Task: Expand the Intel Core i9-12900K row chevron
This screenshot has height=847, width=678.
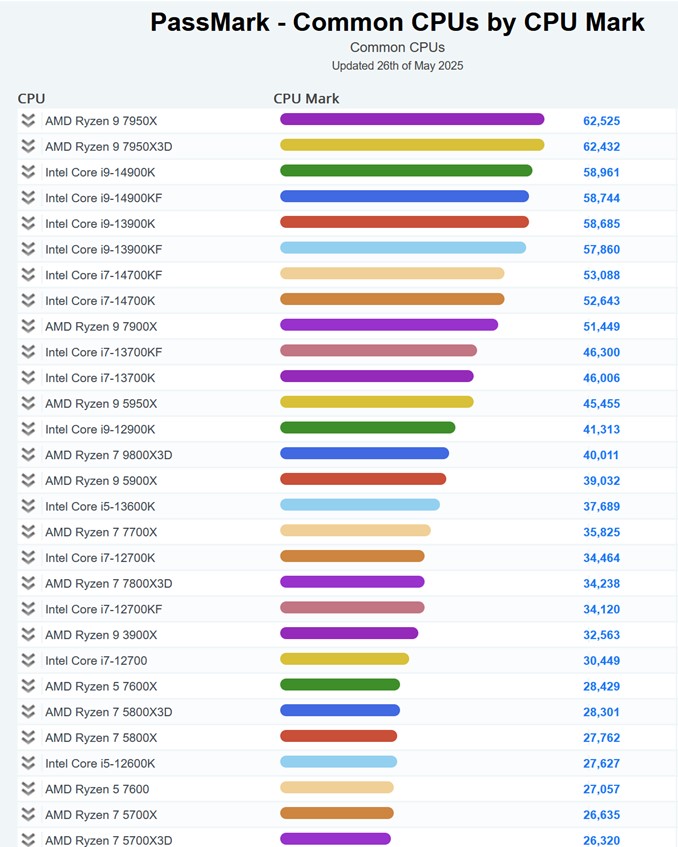Action: [28, 429]
